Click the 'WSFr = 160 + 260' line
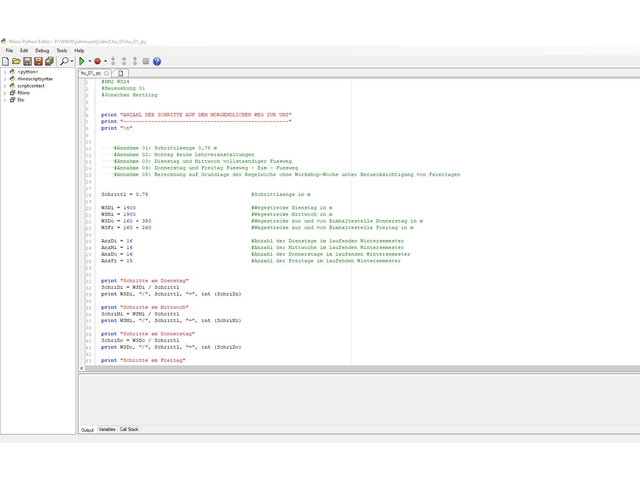Screen dimensions: 640x480 [126, 227]
